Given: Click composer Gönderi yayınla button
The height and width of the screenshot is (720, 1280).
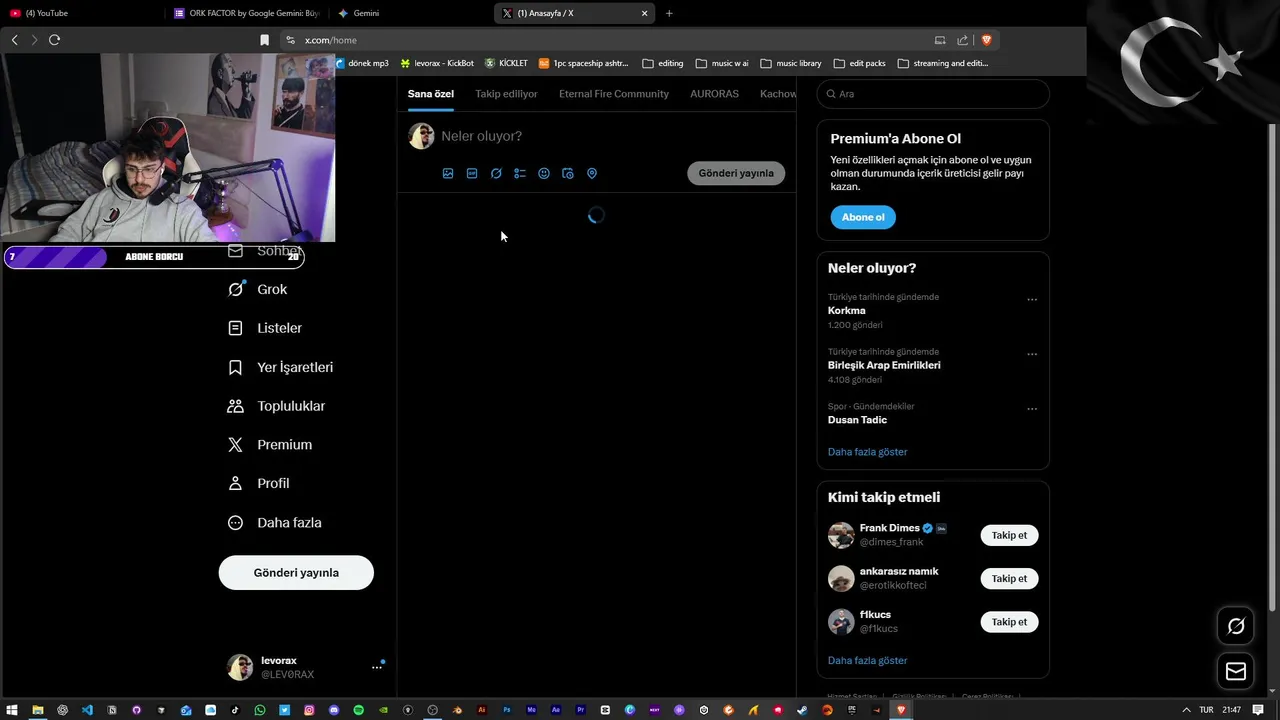Looking at the screenshot, I should click(736, 173).
